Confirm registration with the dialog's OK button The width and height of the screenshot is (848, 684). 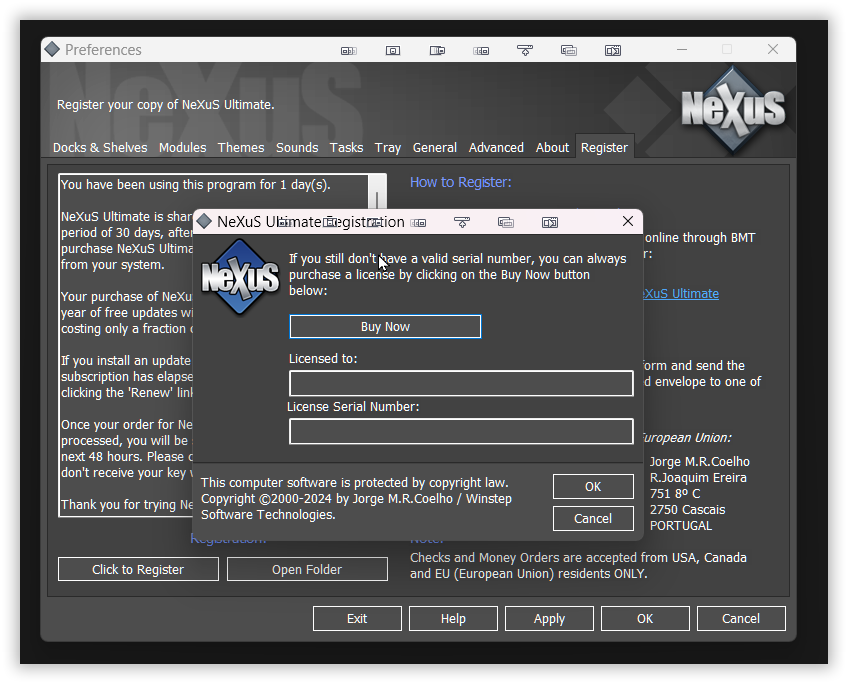pyautogui.click(x=593, y=487)
